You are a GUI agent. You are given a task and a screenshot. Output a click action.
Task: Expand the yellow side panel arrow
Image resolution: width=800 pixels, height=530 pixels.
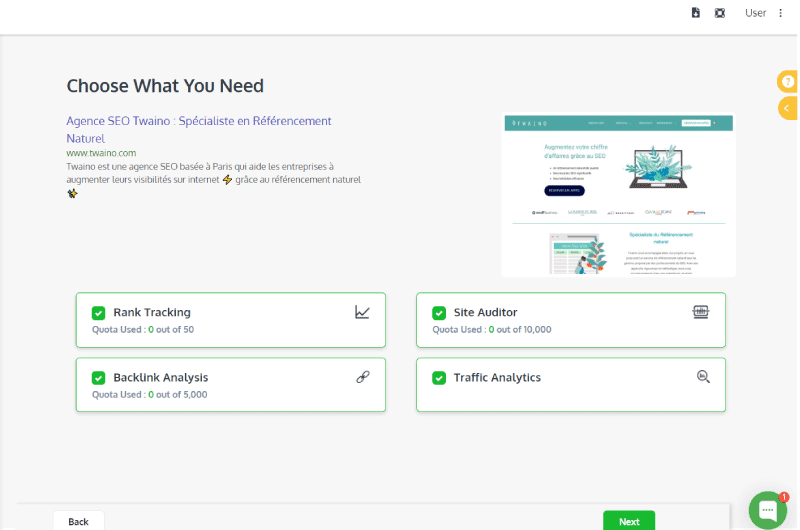(x=787, y=109)
